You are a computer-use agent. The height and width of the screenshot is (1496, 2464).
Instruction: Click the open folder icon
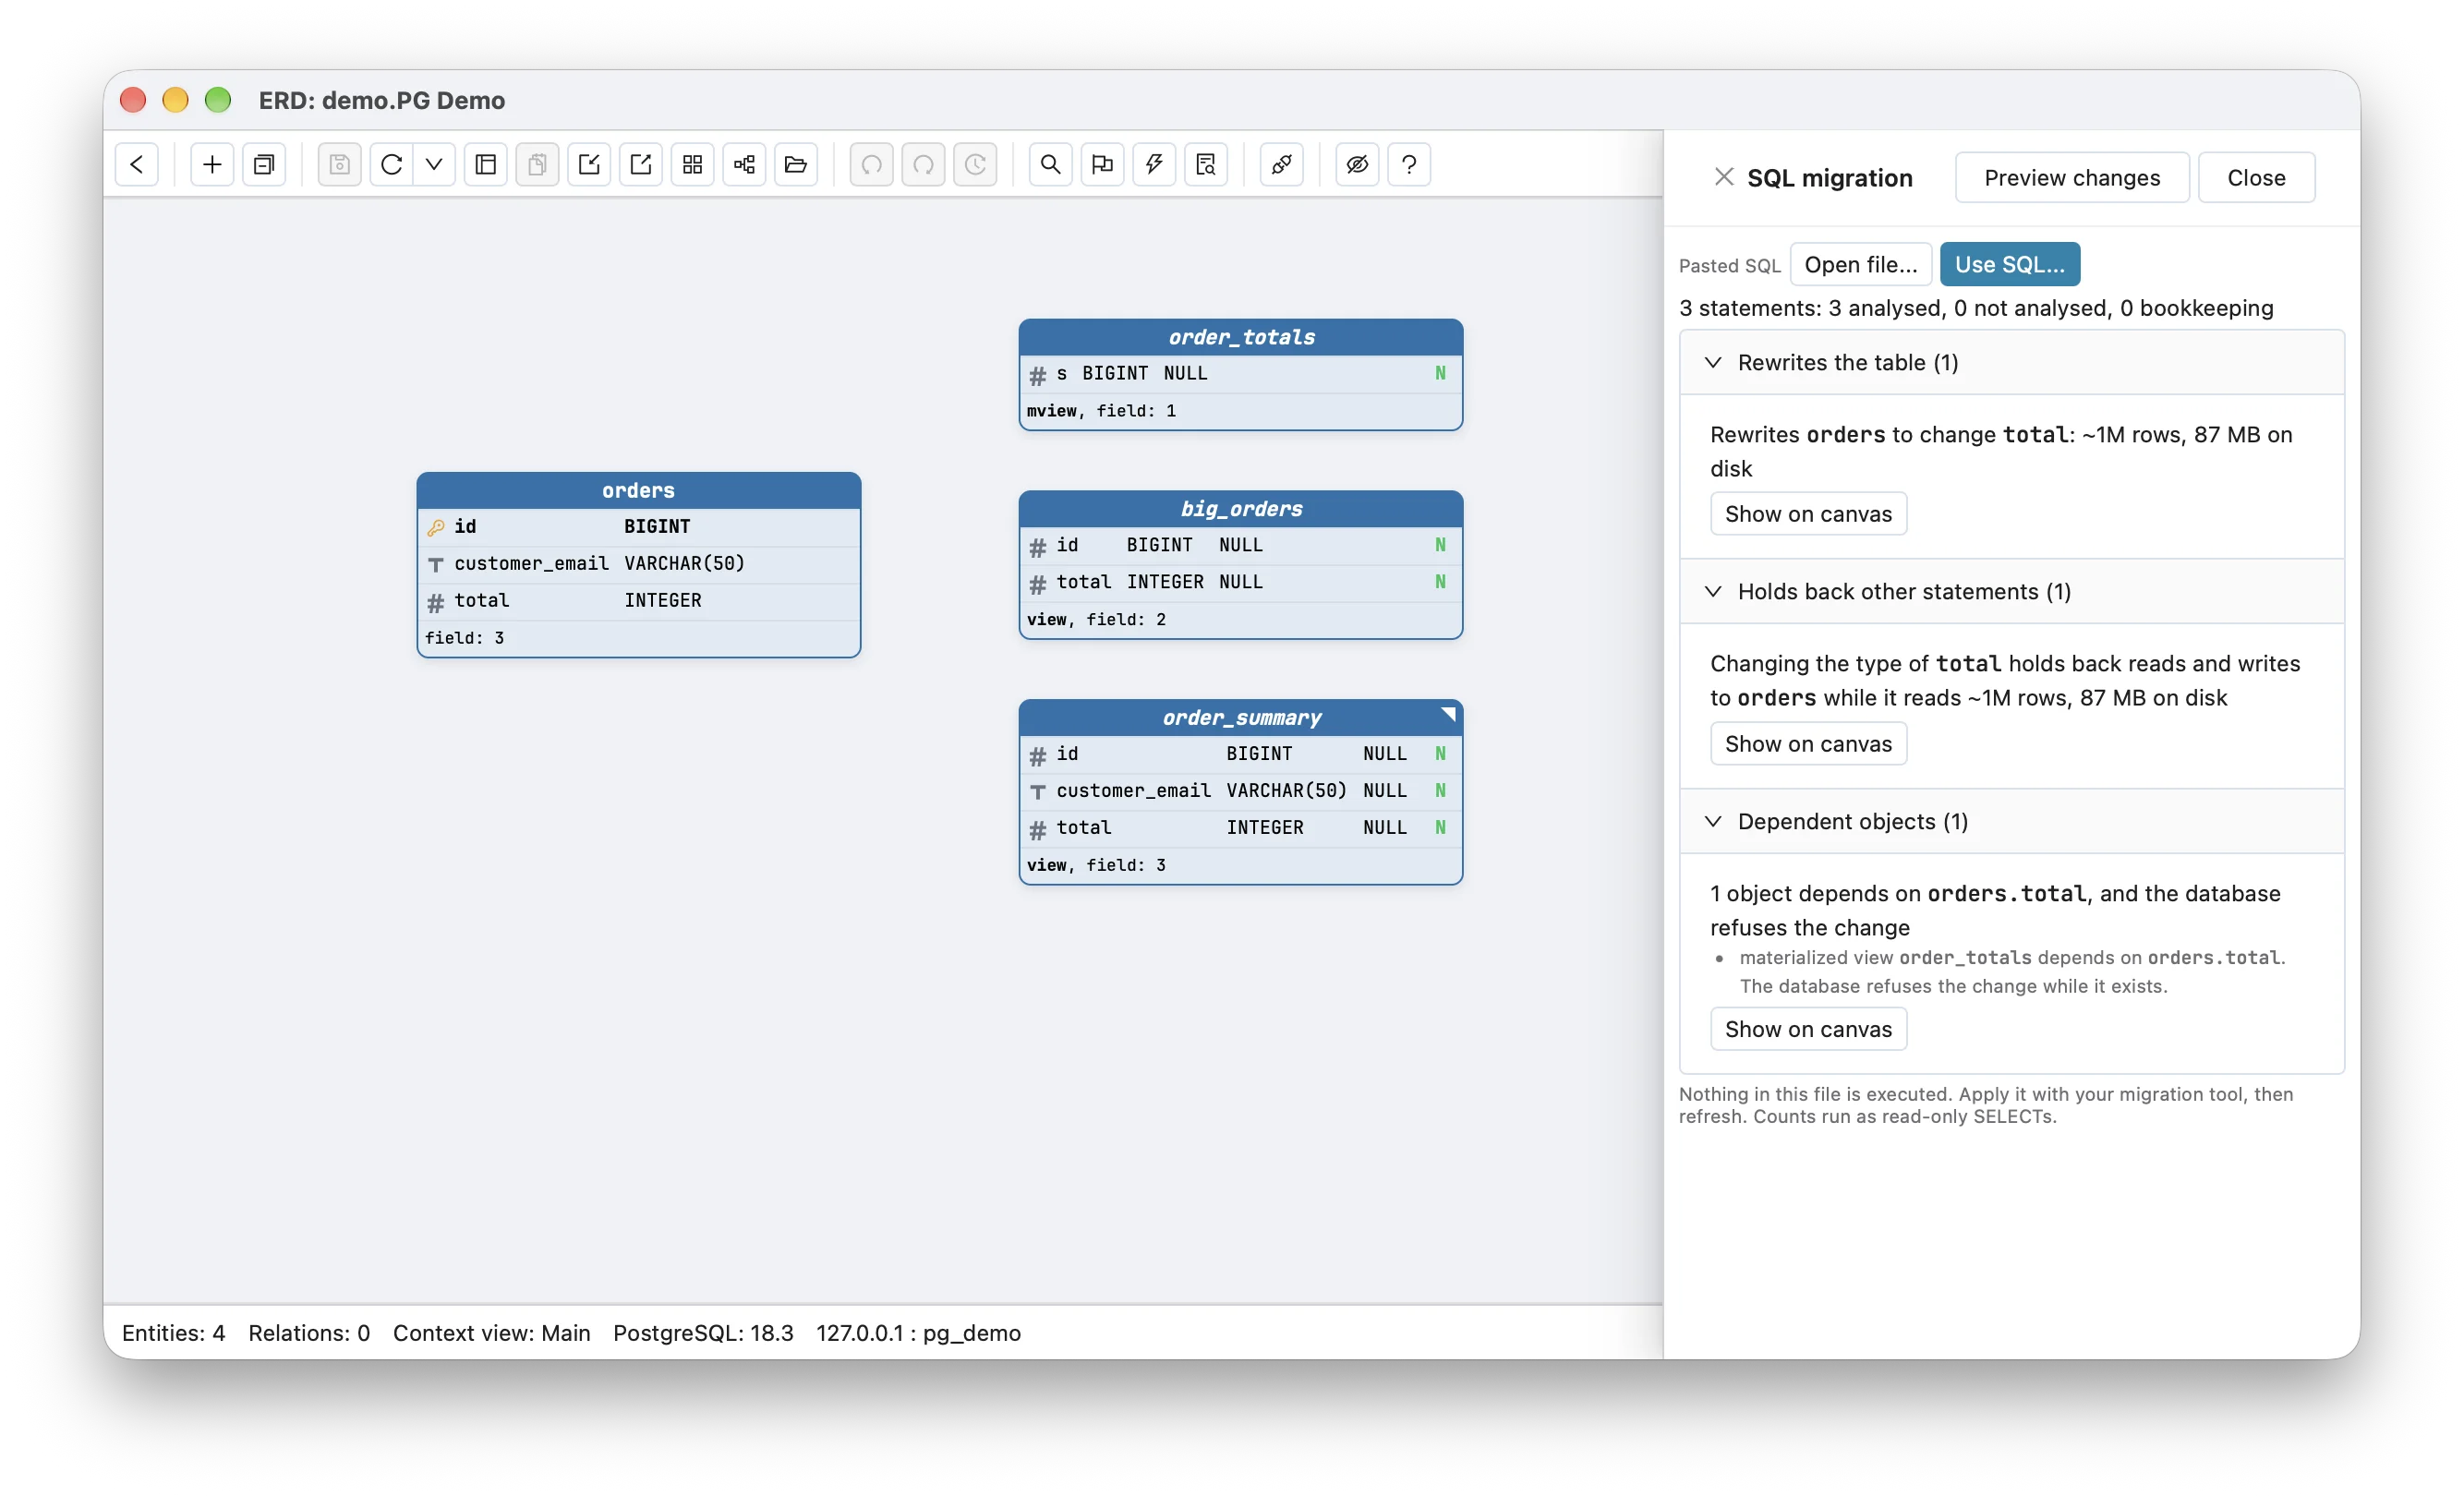pos(796,164)
